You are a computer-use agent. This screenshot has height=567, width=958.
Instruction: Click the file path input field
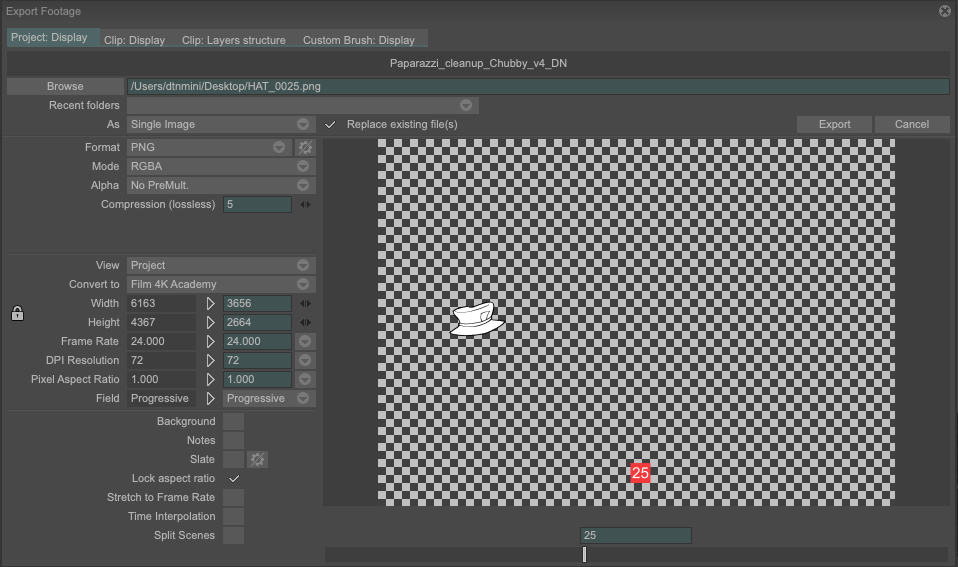pos(538,86)
